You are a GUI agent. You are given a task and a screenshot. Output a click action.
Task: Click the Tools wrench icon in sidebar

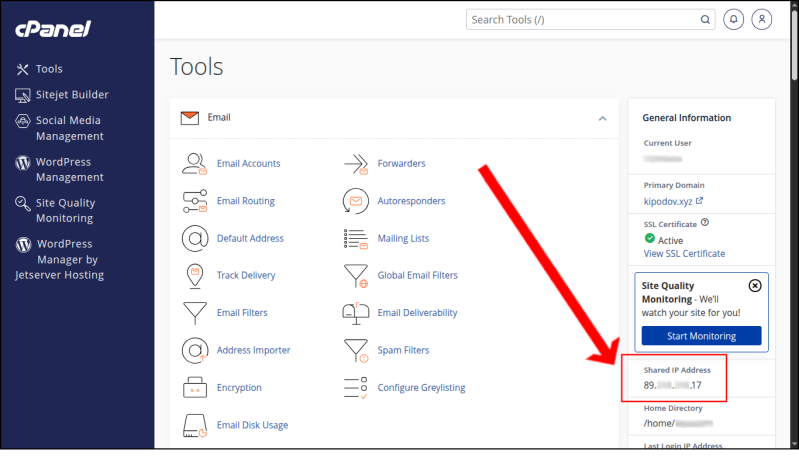(x=22, y=69)
